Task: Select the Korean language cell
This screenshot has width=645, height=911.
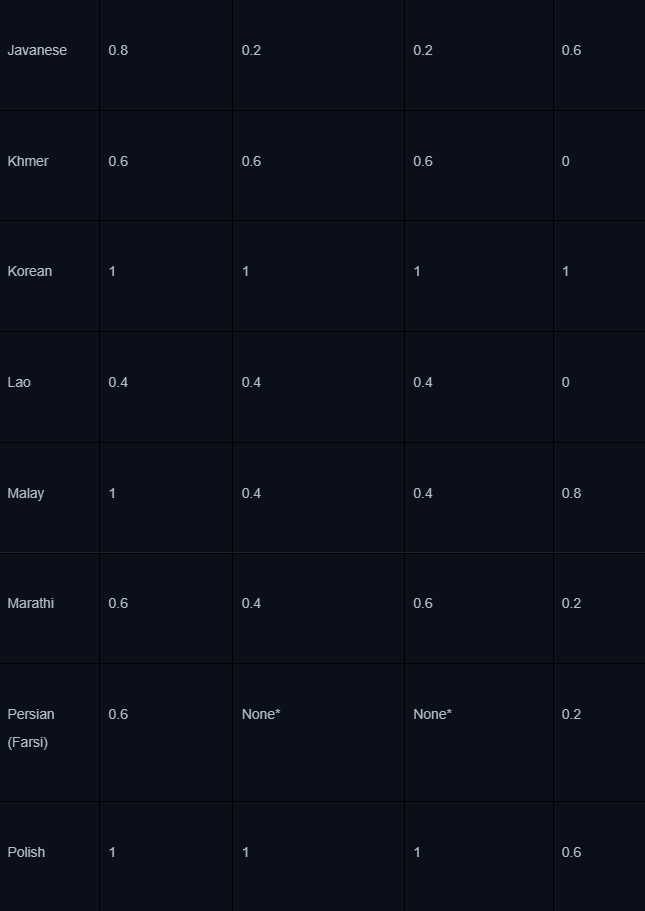Action: pos(30,271)
